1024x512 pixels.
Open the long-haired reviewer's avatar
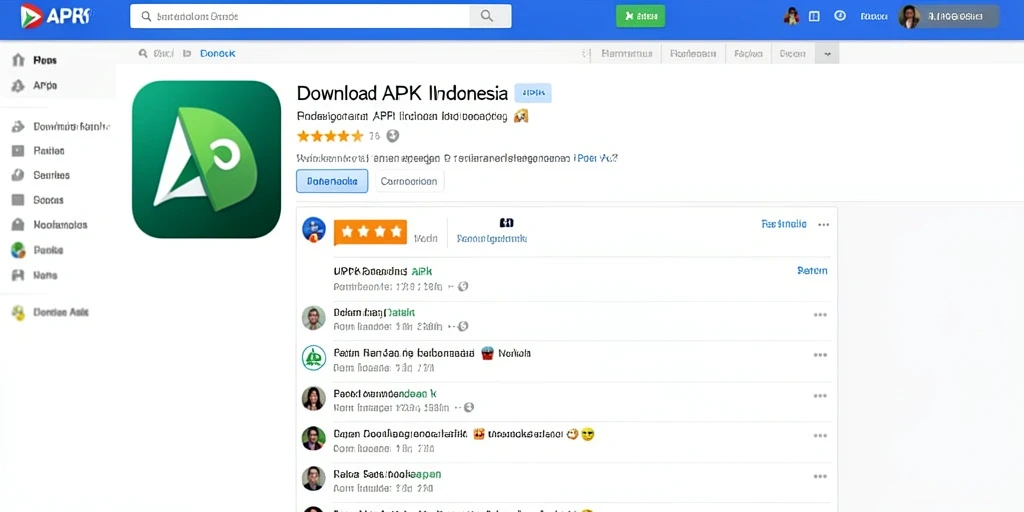(313, 398)
